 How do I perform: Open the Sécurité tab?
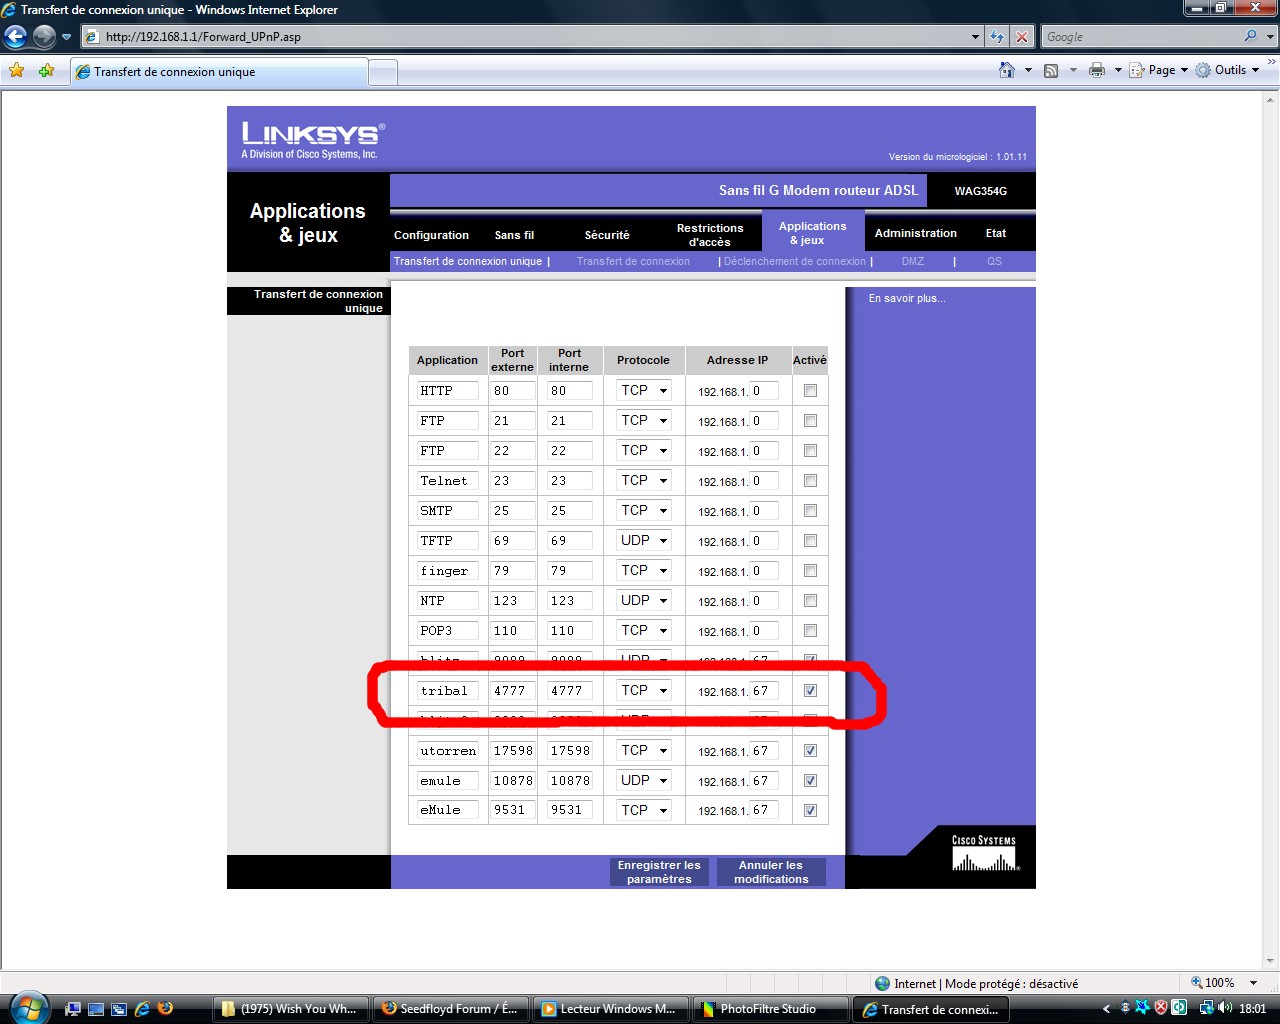[607, 235]
